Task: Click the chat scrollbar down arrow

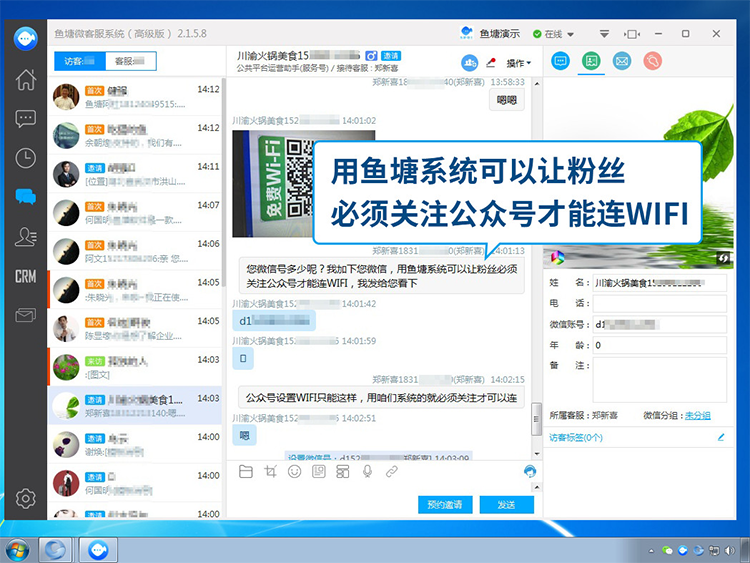Action: (x=537, y=453)
